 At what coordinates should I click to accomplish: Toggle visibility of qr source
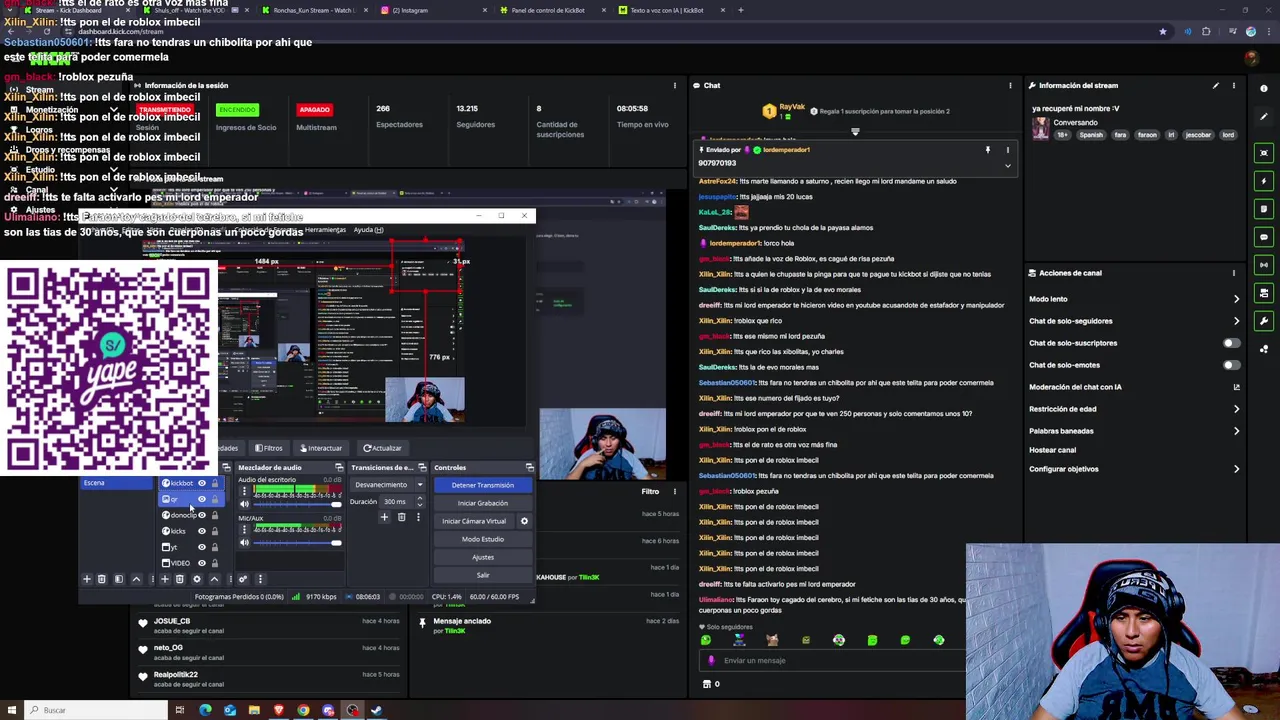coord(202,499)
